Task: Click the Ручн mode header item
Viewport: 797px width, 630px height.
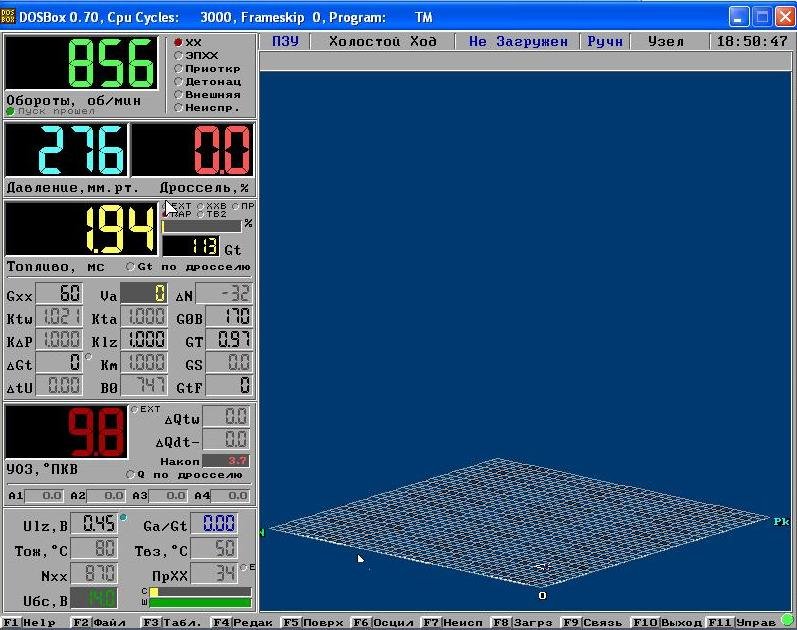Action: click(604, 42)
